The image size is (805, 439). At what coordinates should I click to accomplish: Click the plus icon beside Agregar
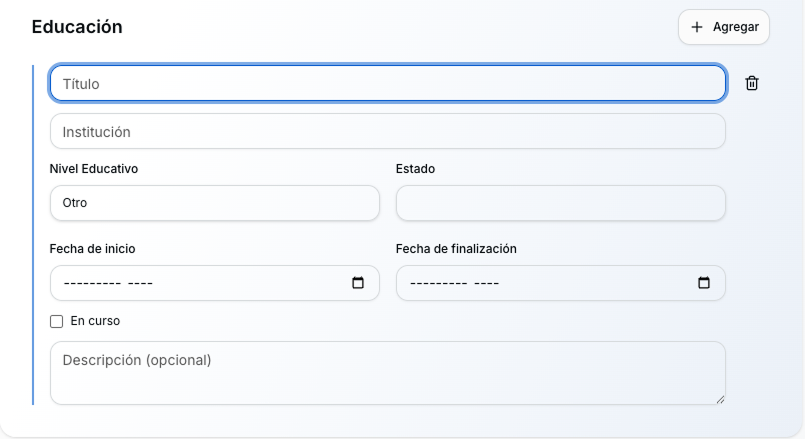697,27
